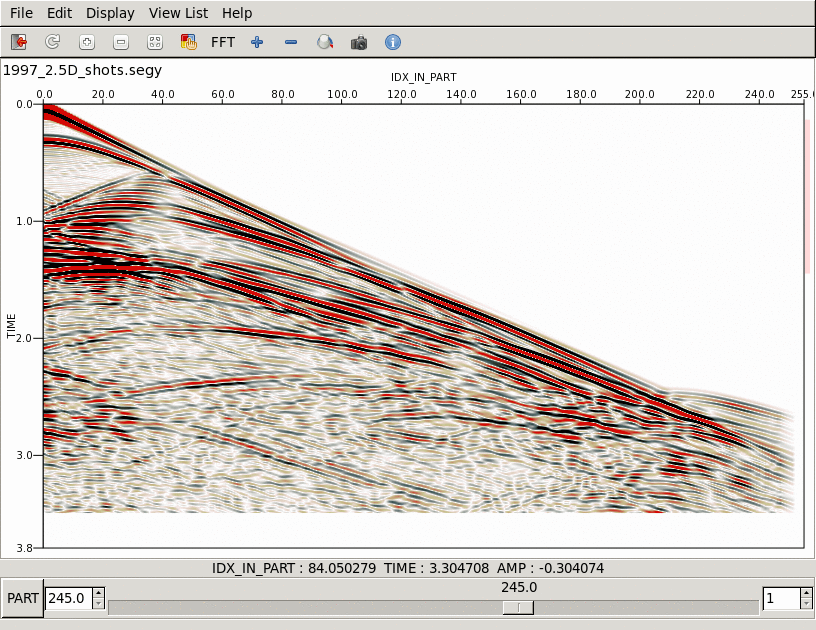Viewport: 816px width, 630px height.
Task: Open the color palette picker icon
Action: pyautogui.click(x=188, y=42)
